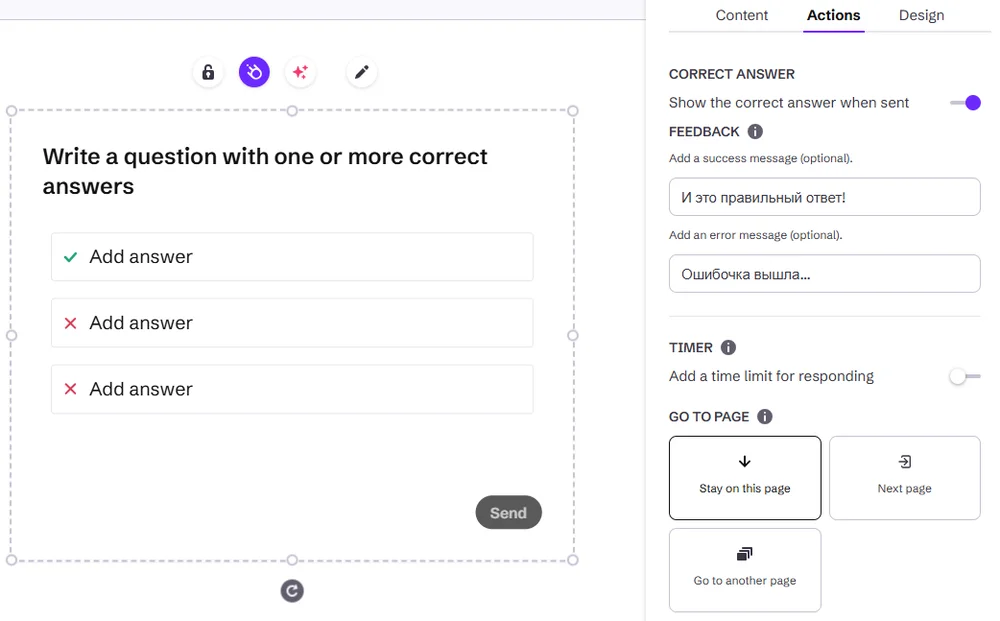
Task: Toggle the green checkmark on first answer
Action: click(x=70, y=257)
